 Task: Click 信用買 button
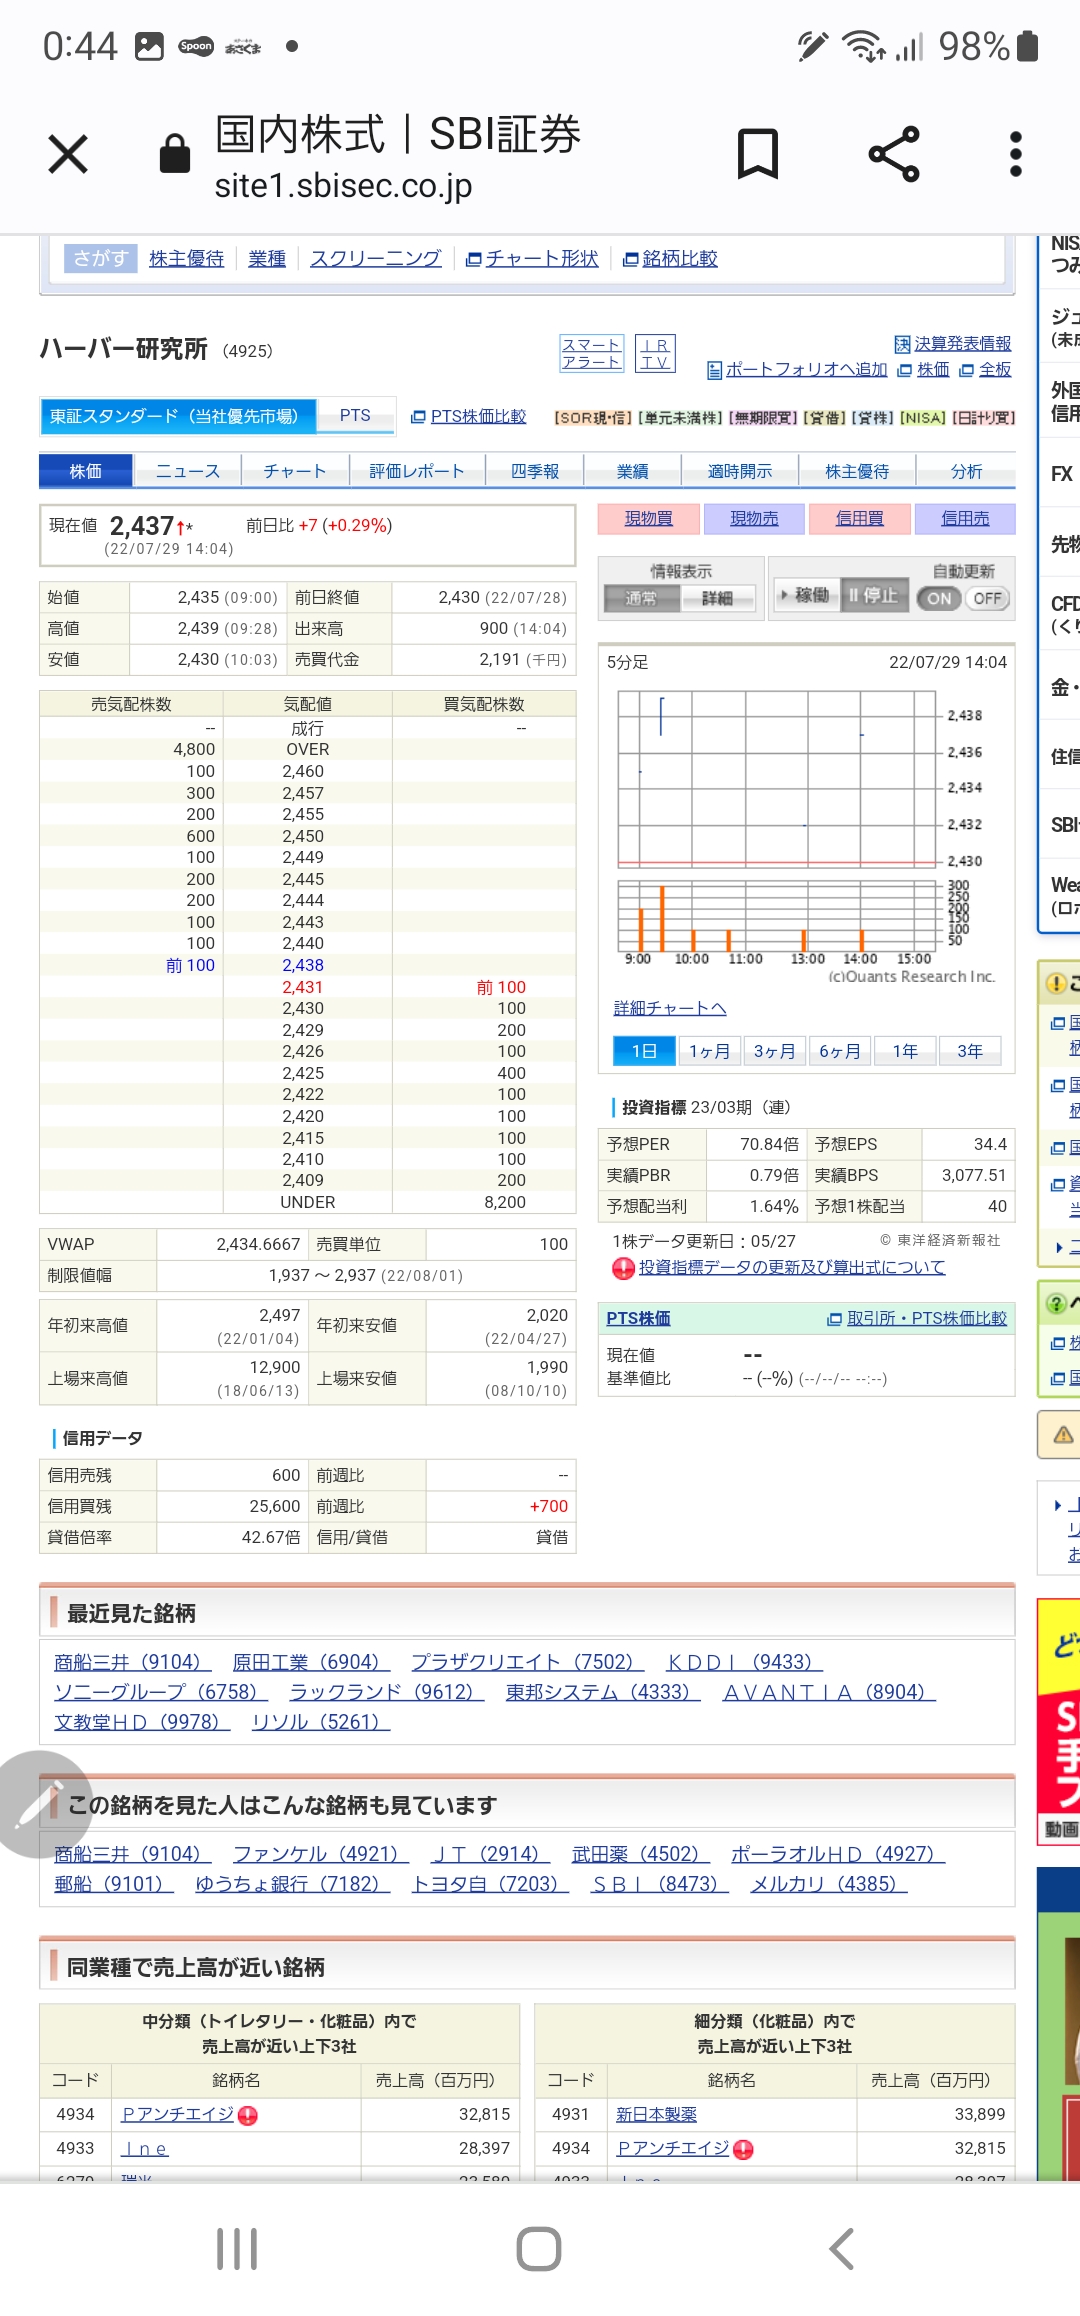(x=860, y=518)
